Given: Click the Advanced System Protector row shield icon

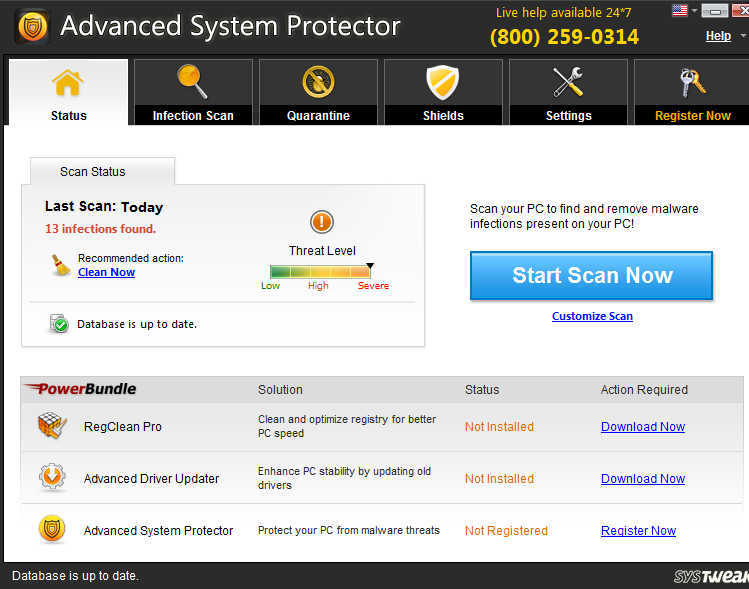Looking at the screenshot, I should (52, 529).
